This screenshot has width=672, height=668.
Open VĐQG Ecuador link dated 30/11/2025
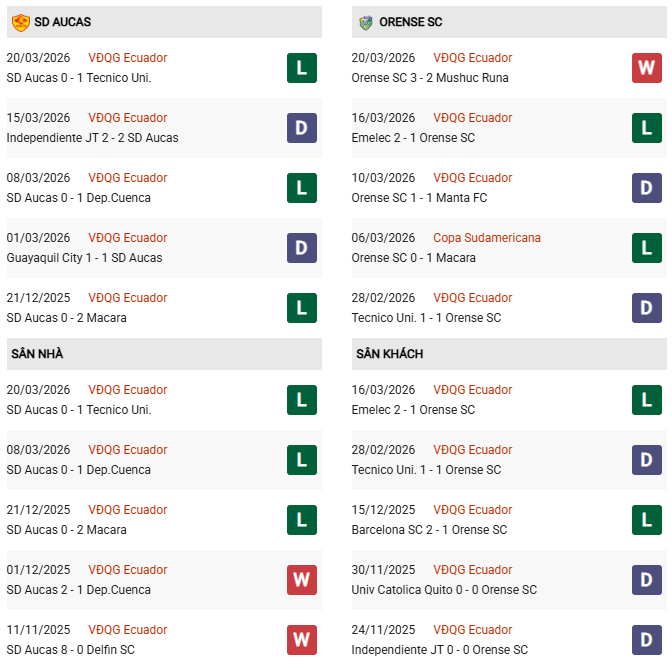pyautogui.click(x=472, y=570)
